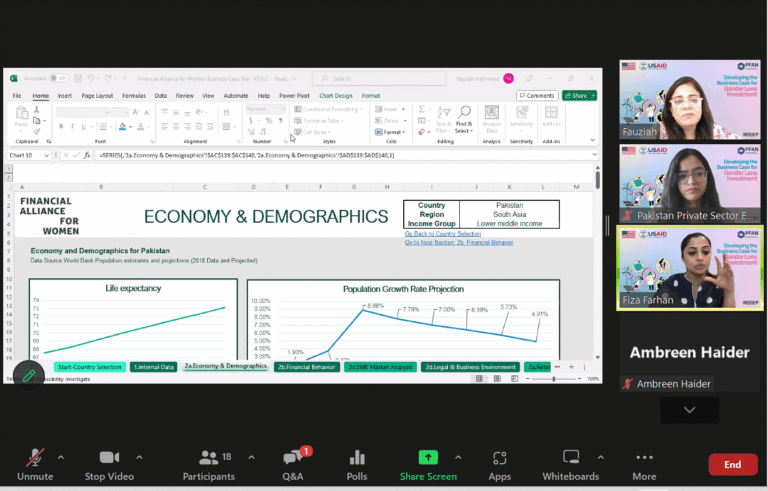
Task: Expand the arrow below participant video tiles
Action: [x=689, y=410]
